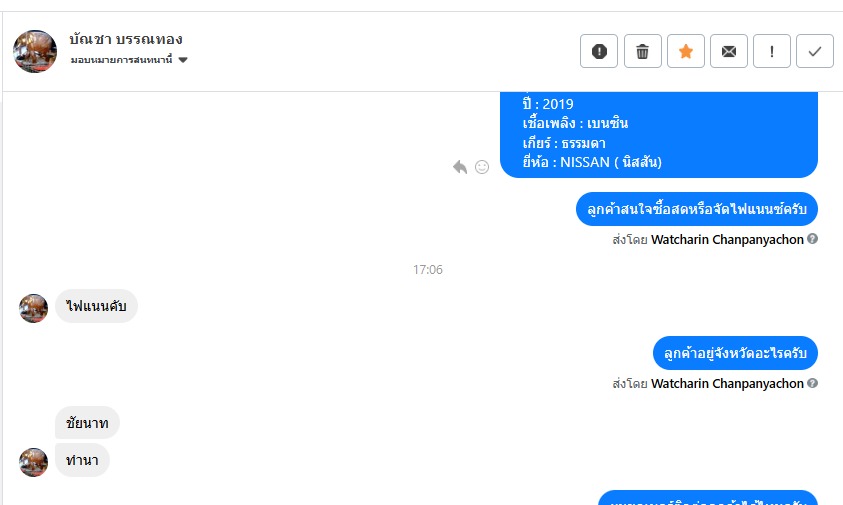Click the assign conversation label text

click(x=122, y=60)
